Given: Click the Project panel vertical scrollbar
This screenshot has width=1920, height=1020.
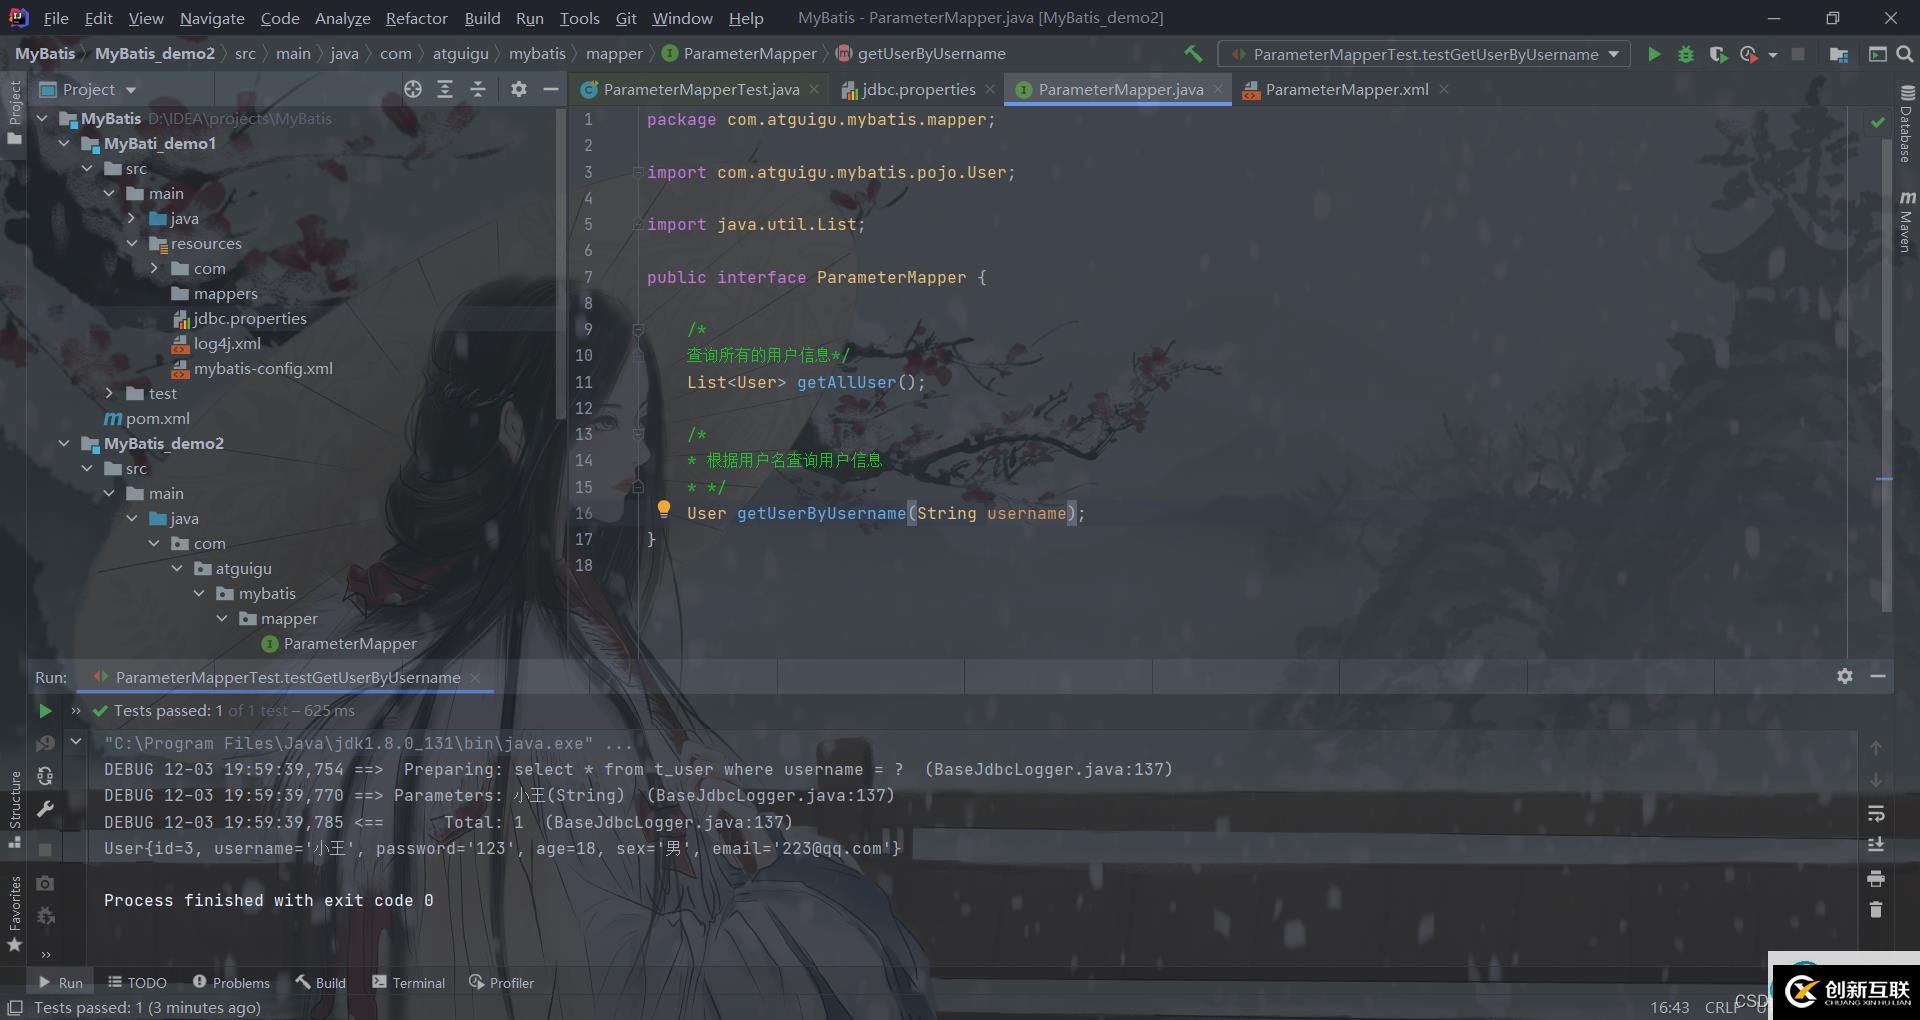Looking at the screenshot, I should 560,265.
